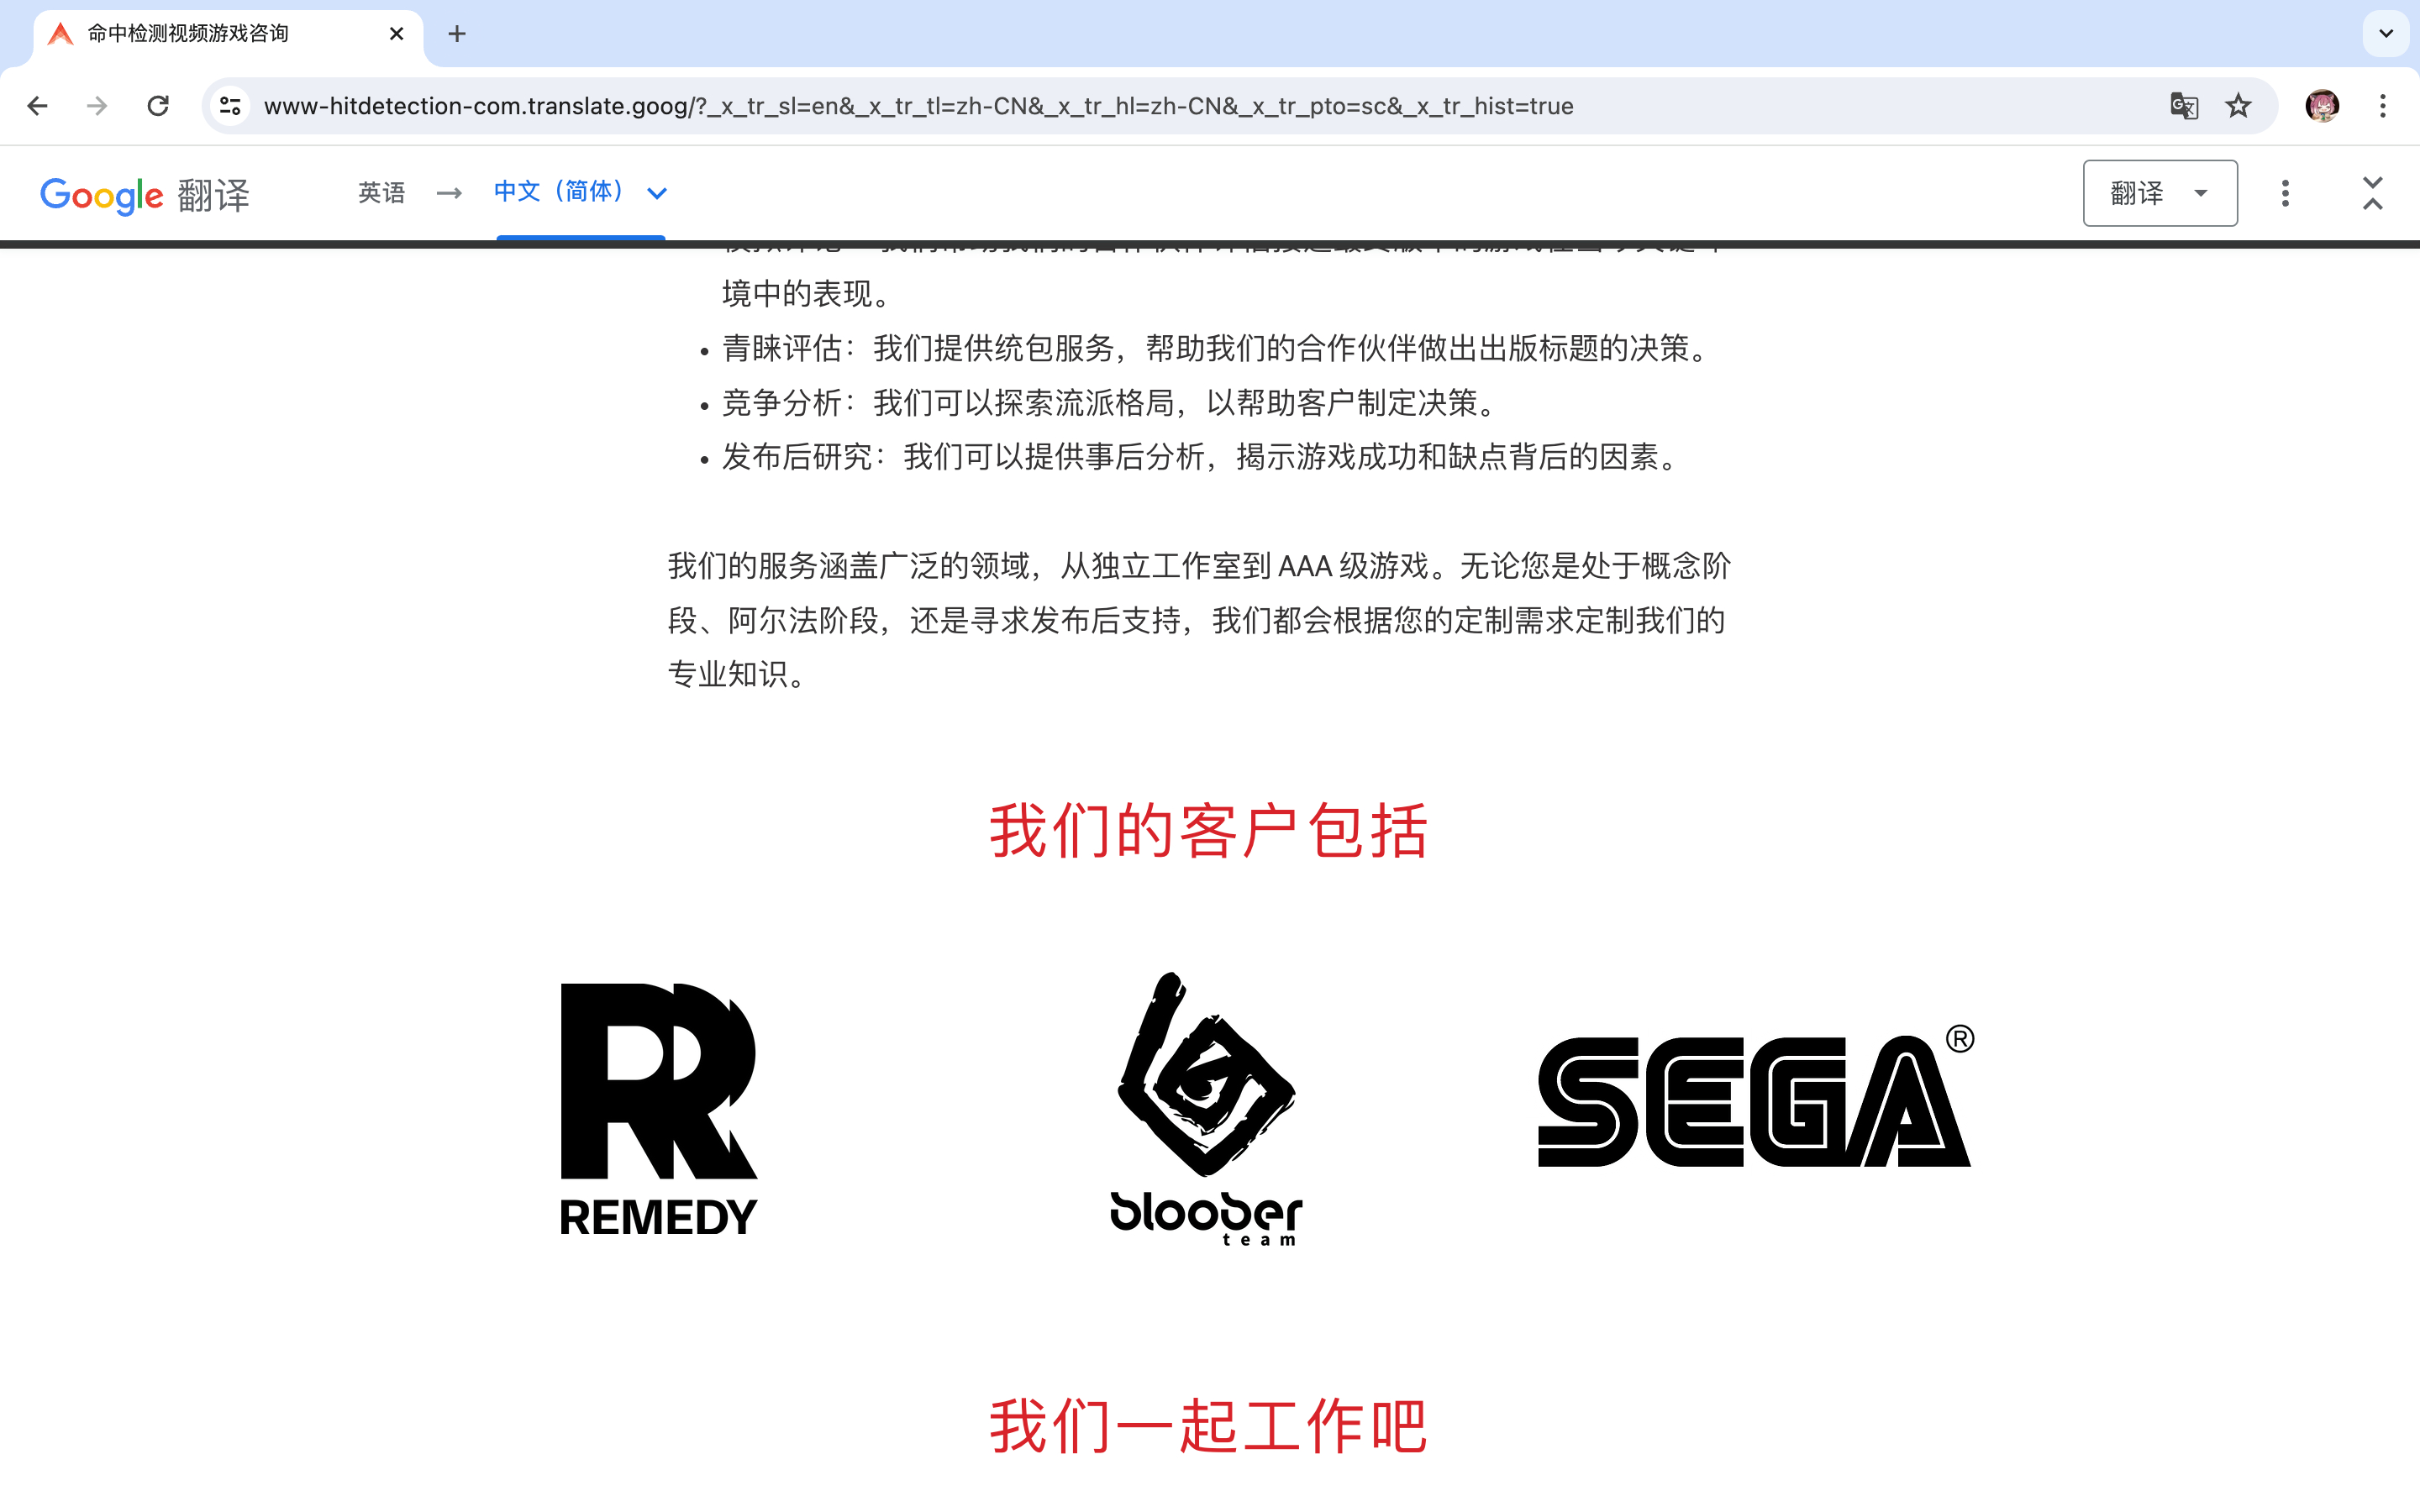
Task: Click the browser forward arrow
Action: [x=97, y=106]
